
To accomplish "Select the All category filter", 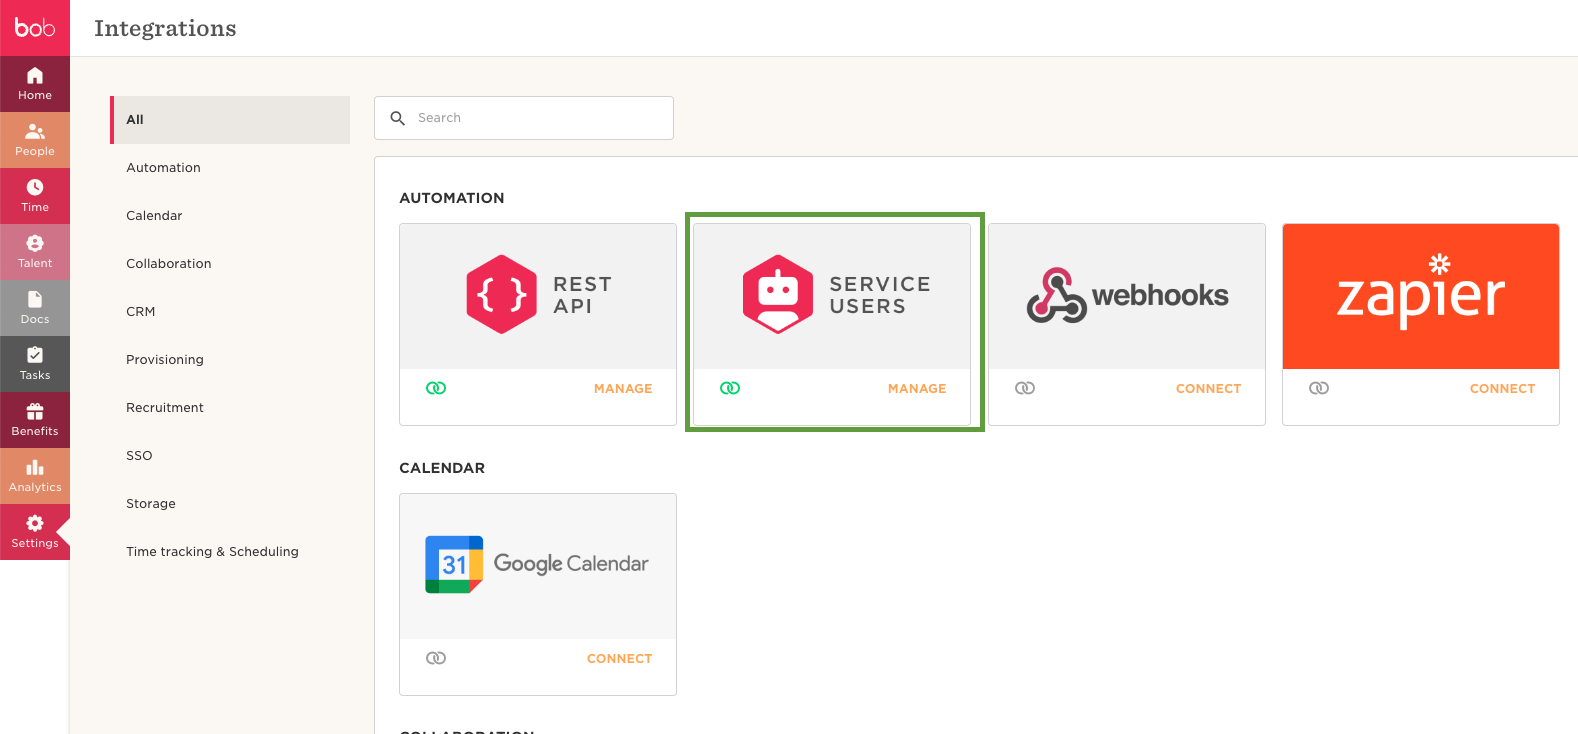I will (x=230, y=120).
